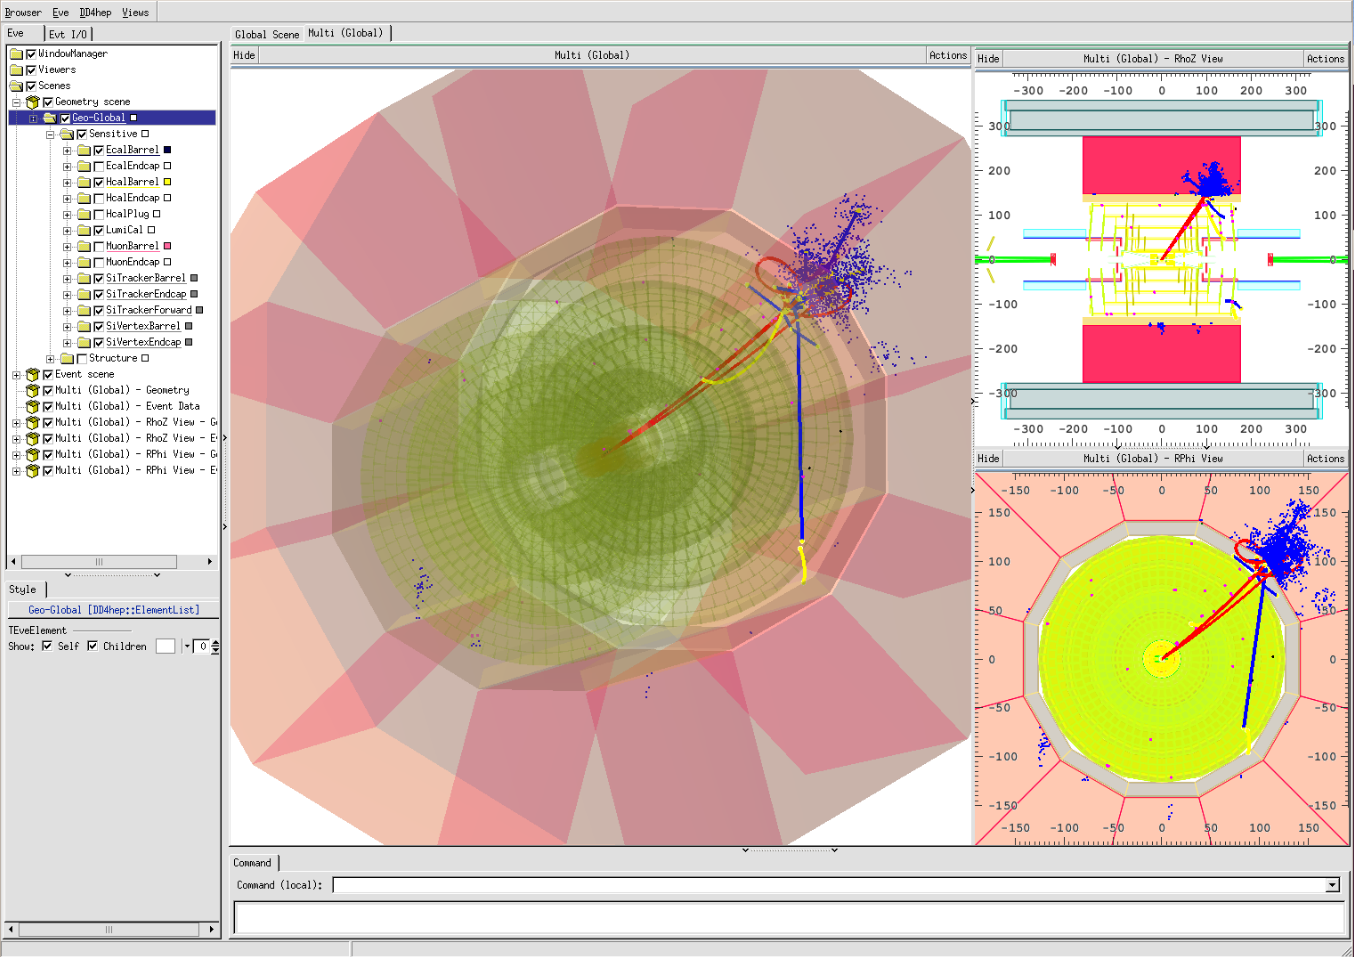
Task: Click the MuonBarrel folder icon
Action: coord(84,246)
